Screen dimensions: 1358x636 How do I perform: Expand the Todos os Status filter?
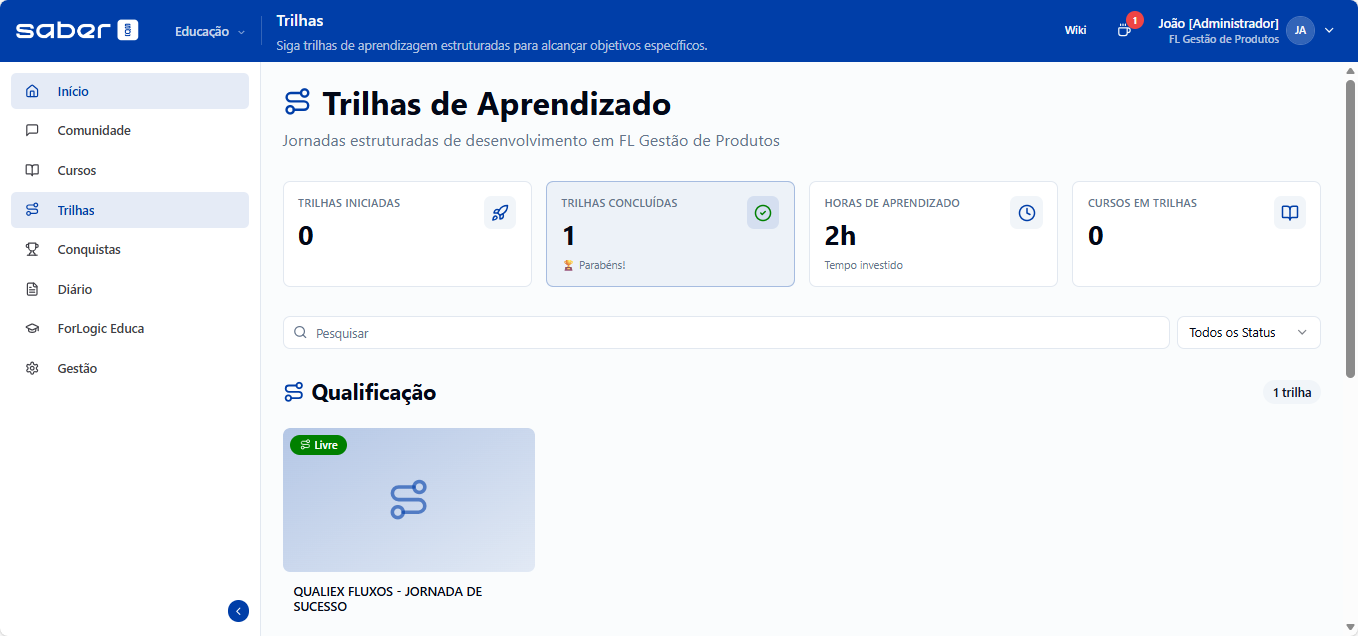pyautogui.click(x=1248, y=333)
